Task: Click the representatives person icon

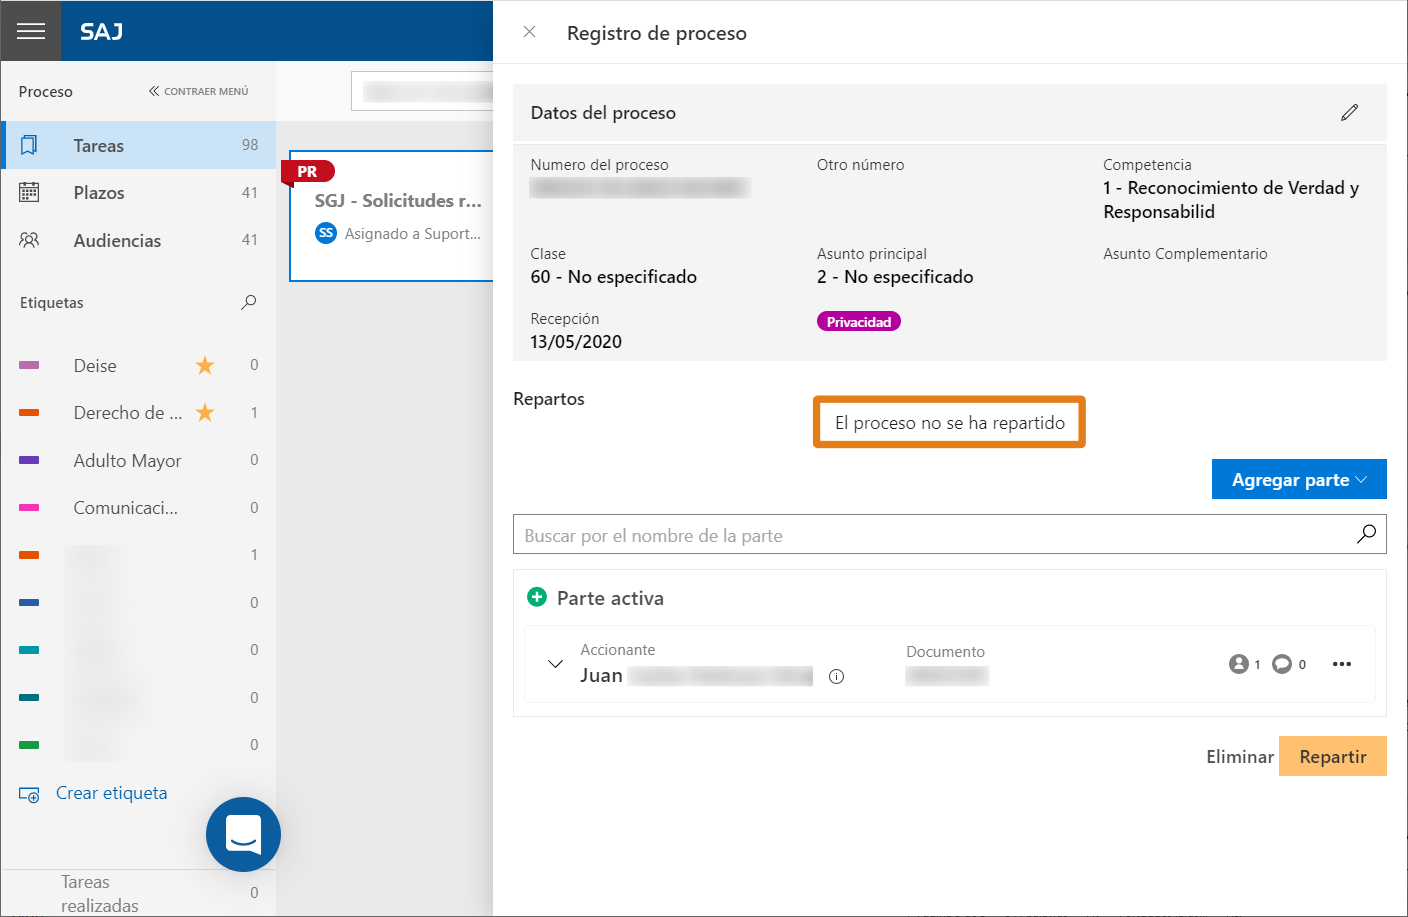Action: (x=1239, y=664)
